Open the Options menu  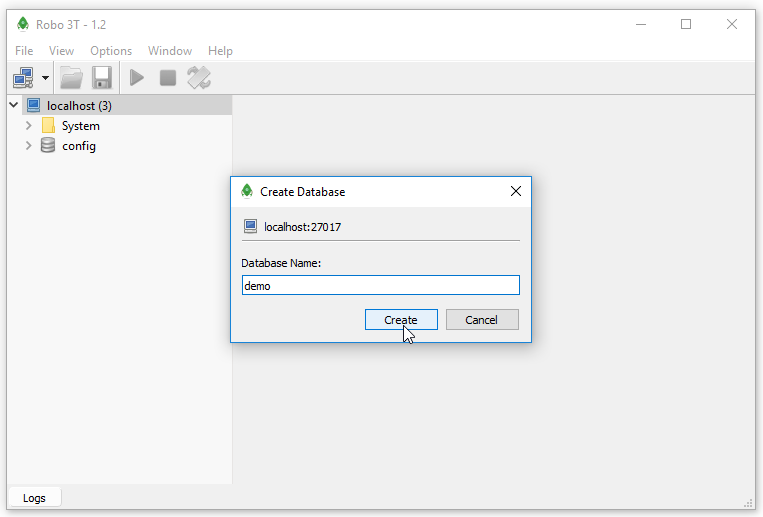point(111,51)
